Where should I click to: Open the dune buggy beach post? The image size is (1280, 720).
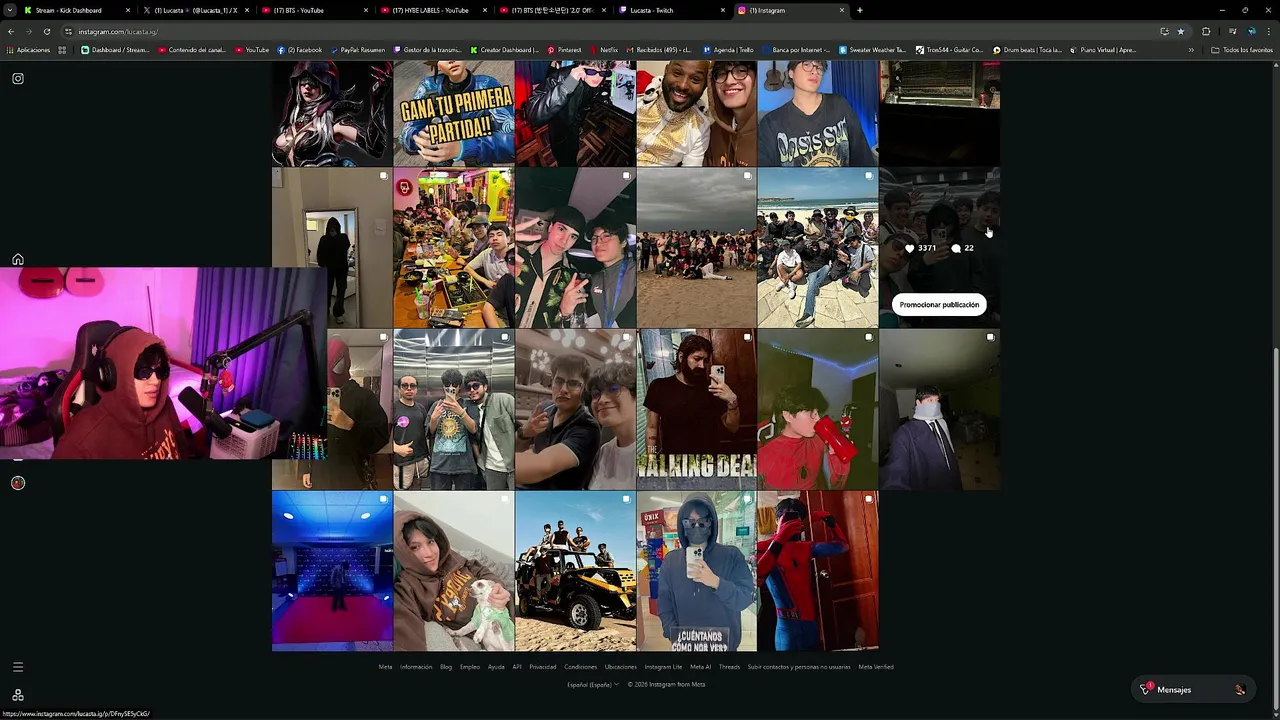coord(575,571)
